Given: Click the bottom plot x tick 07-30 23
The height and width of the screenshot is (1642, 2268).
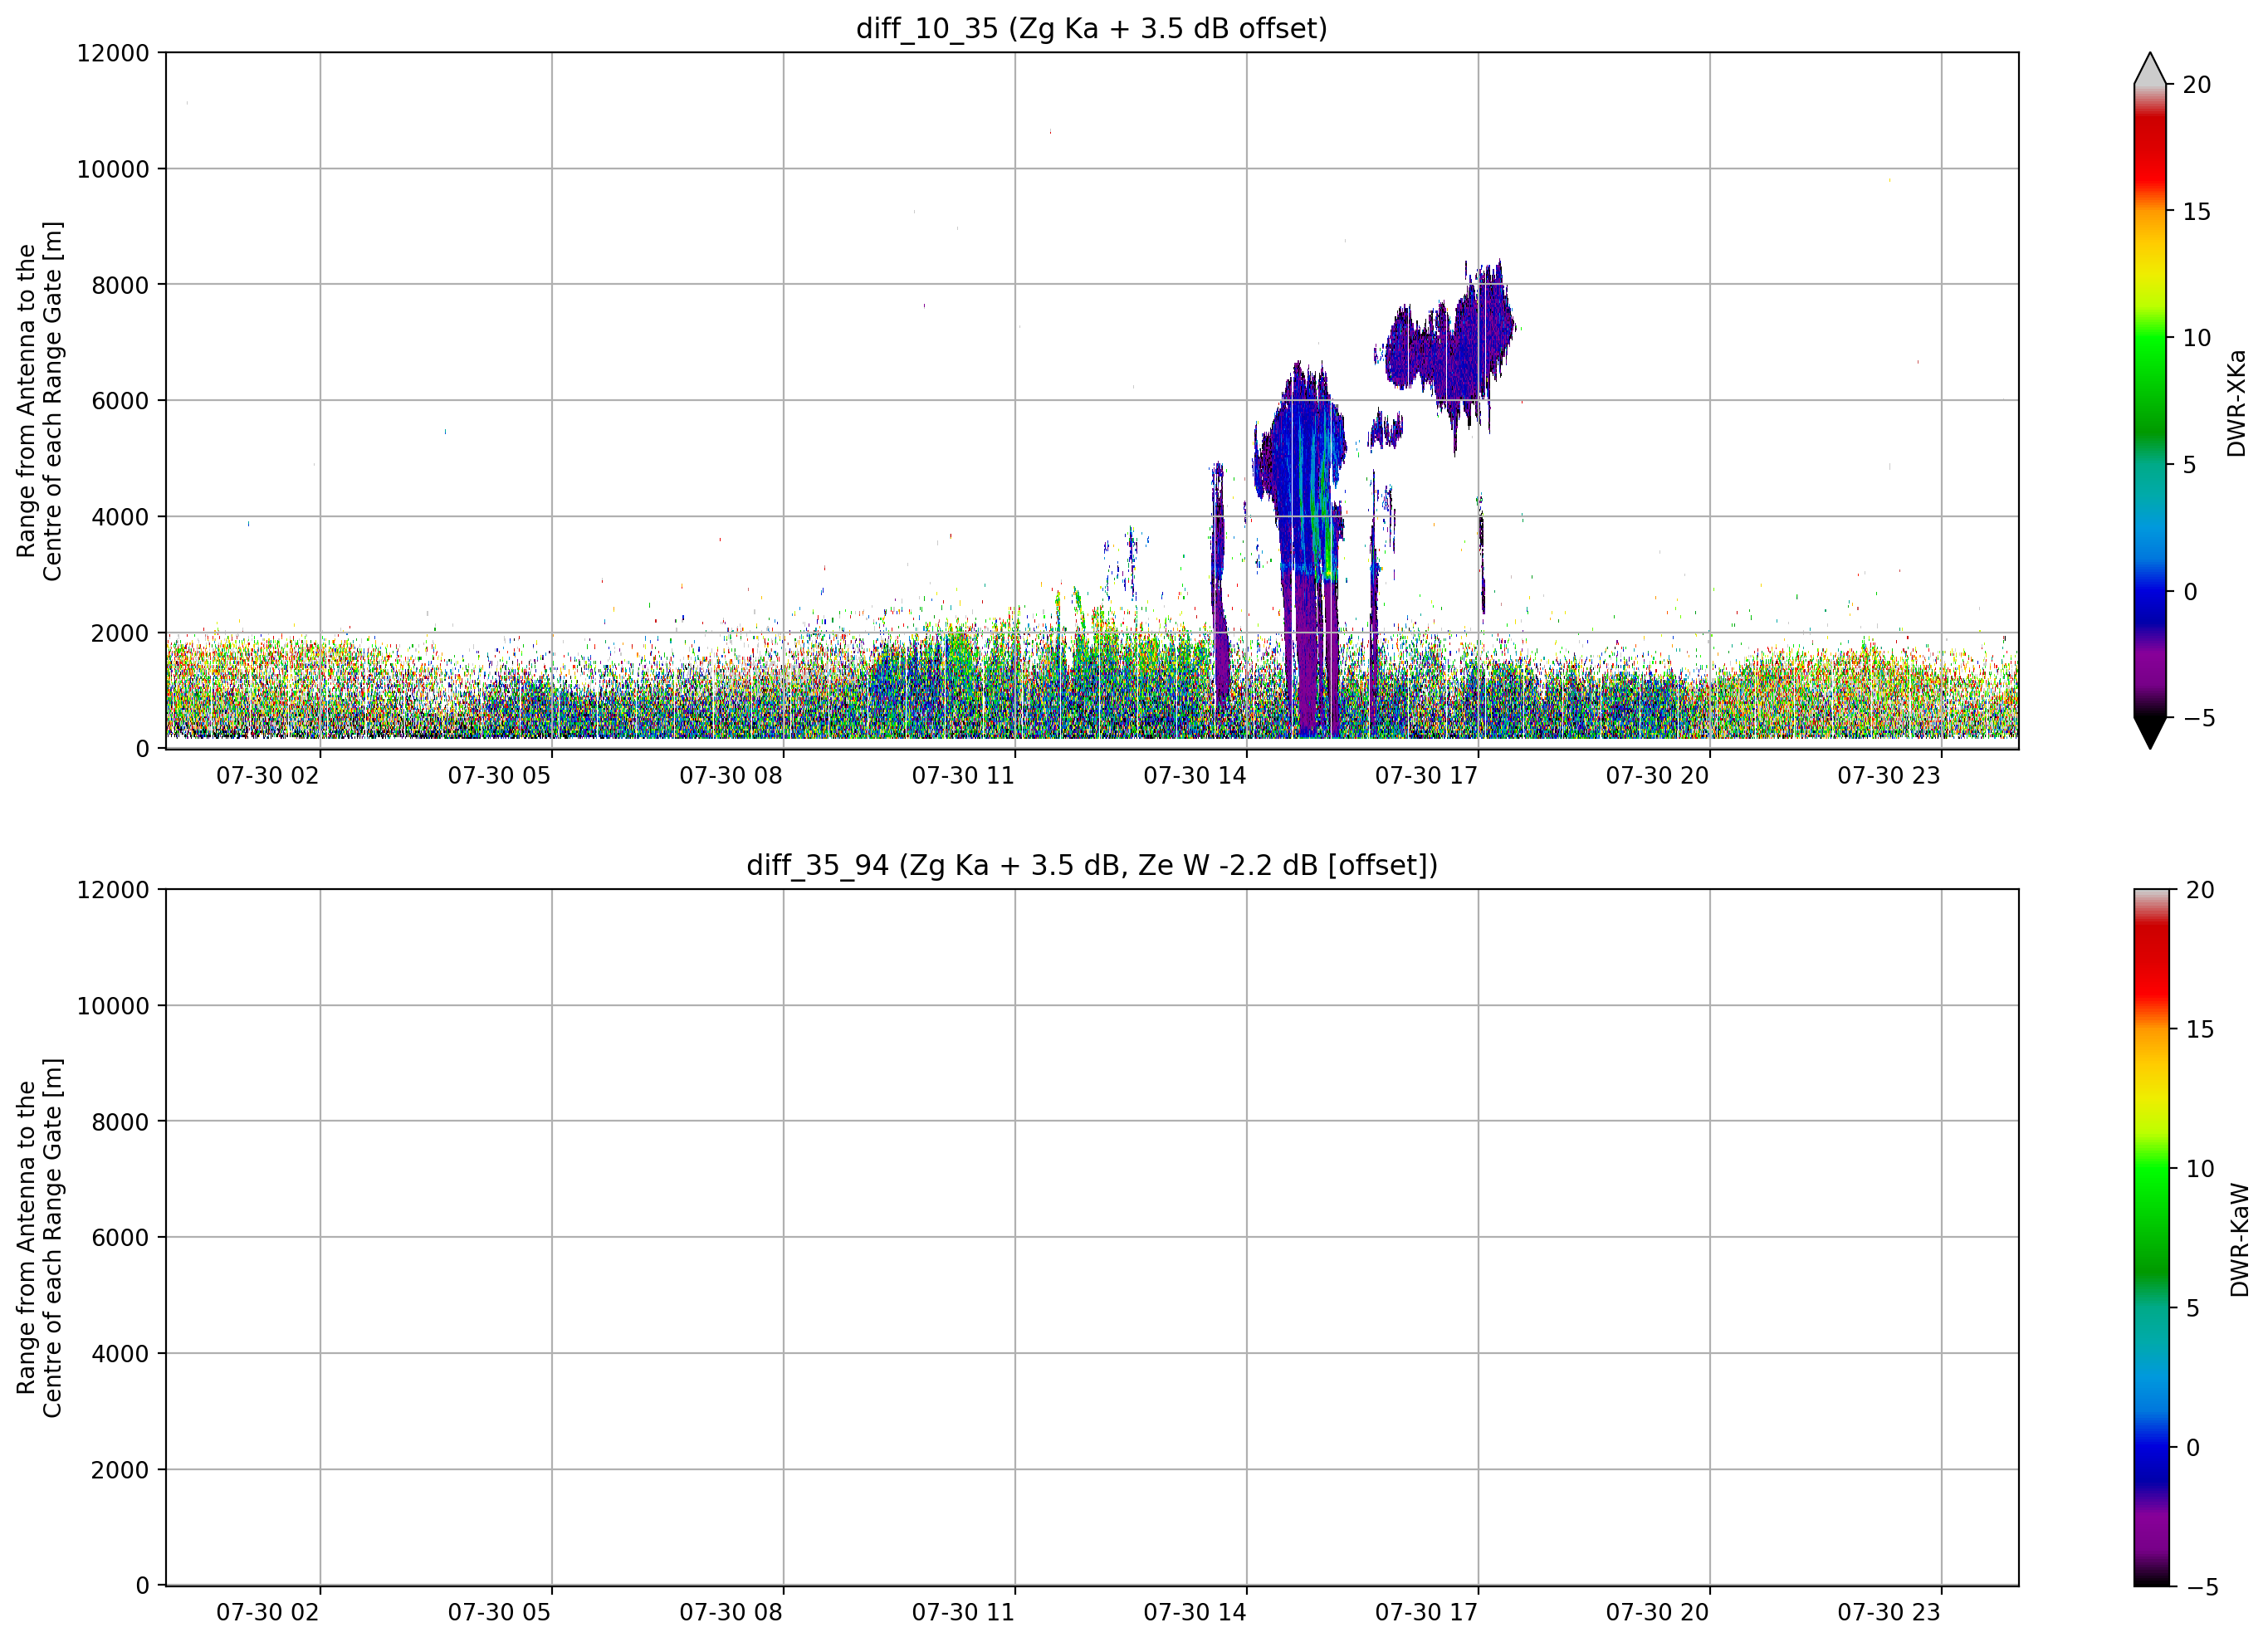Looking at the screenshot, I should pos(1889,1612).
